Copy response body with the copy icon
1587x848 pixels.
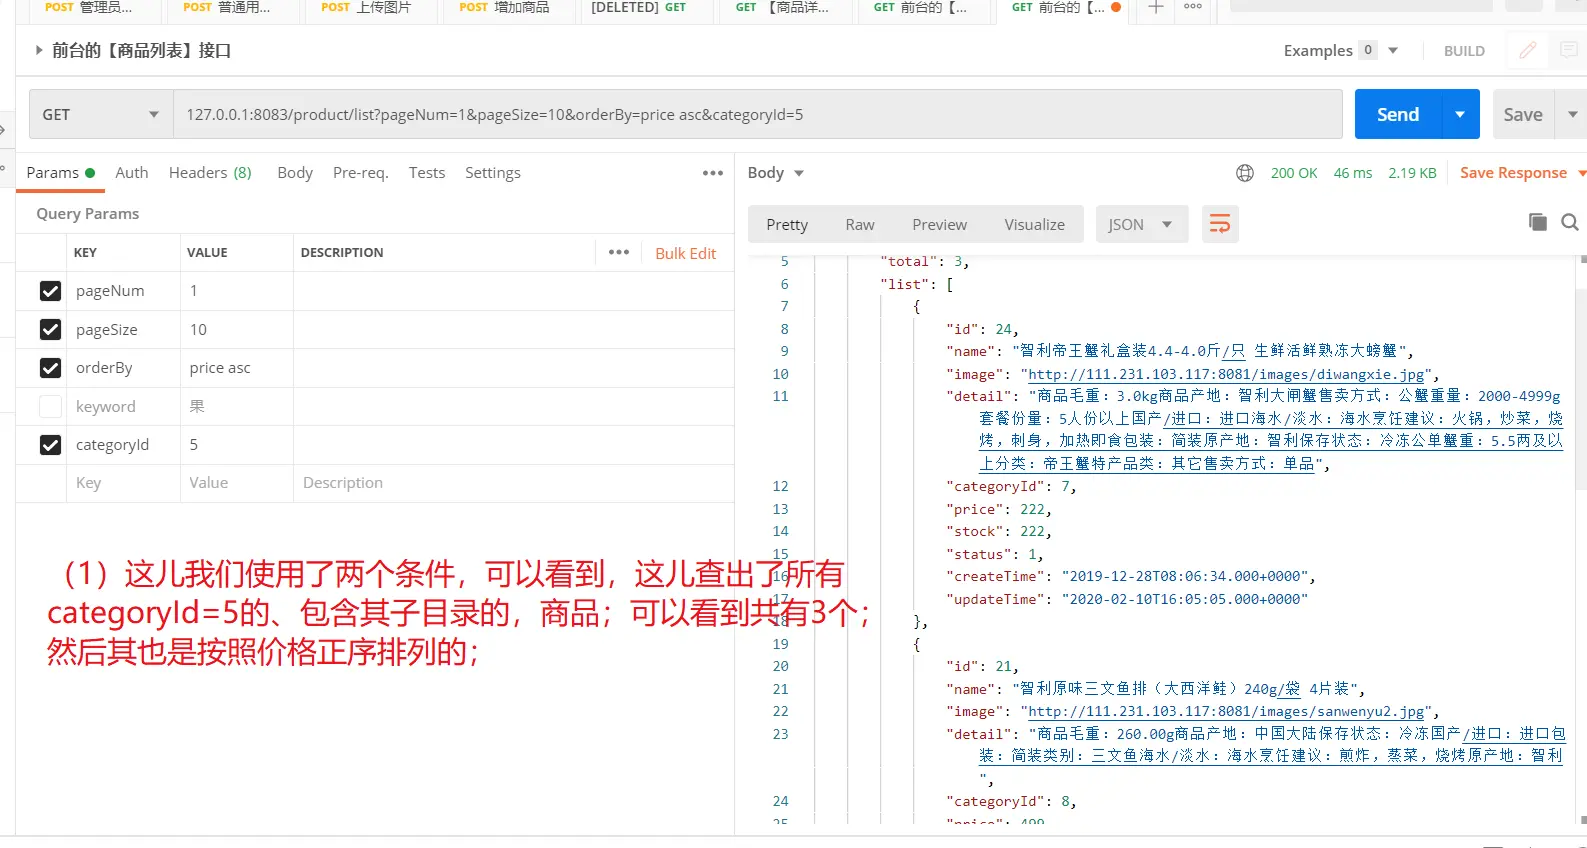click(1537, 222)
